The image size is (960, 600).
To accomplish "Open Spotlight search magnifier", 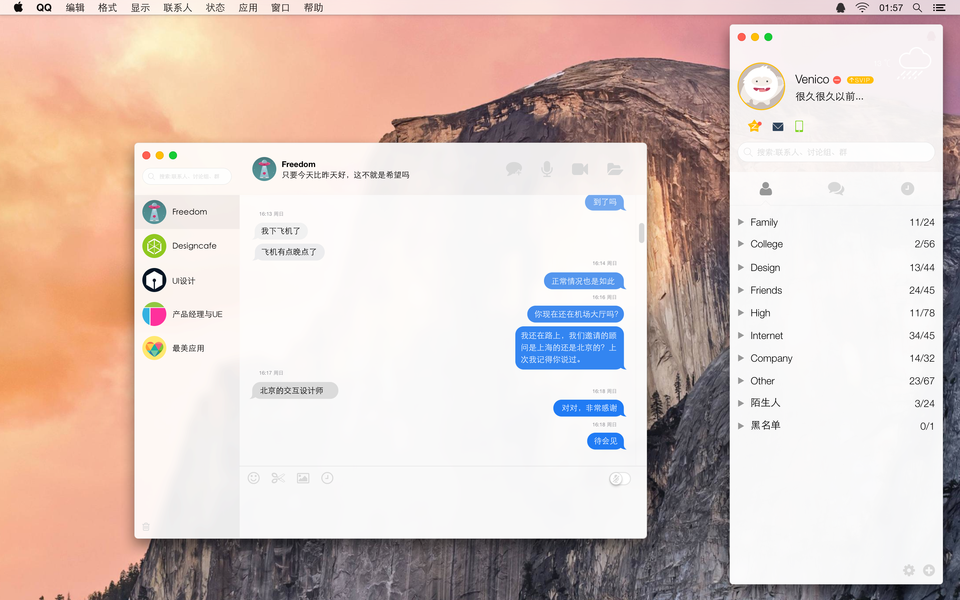I will tap(917, 7).
